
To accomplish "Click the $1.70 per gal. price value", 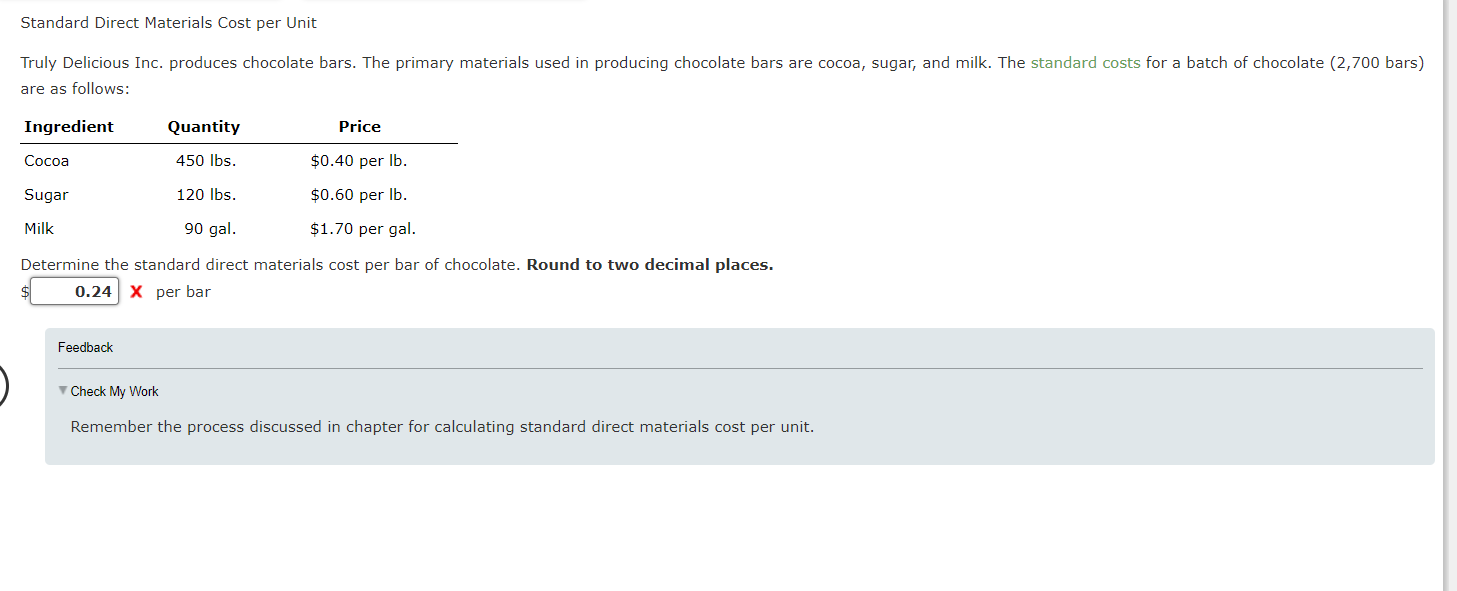I will tap(362, 228).
